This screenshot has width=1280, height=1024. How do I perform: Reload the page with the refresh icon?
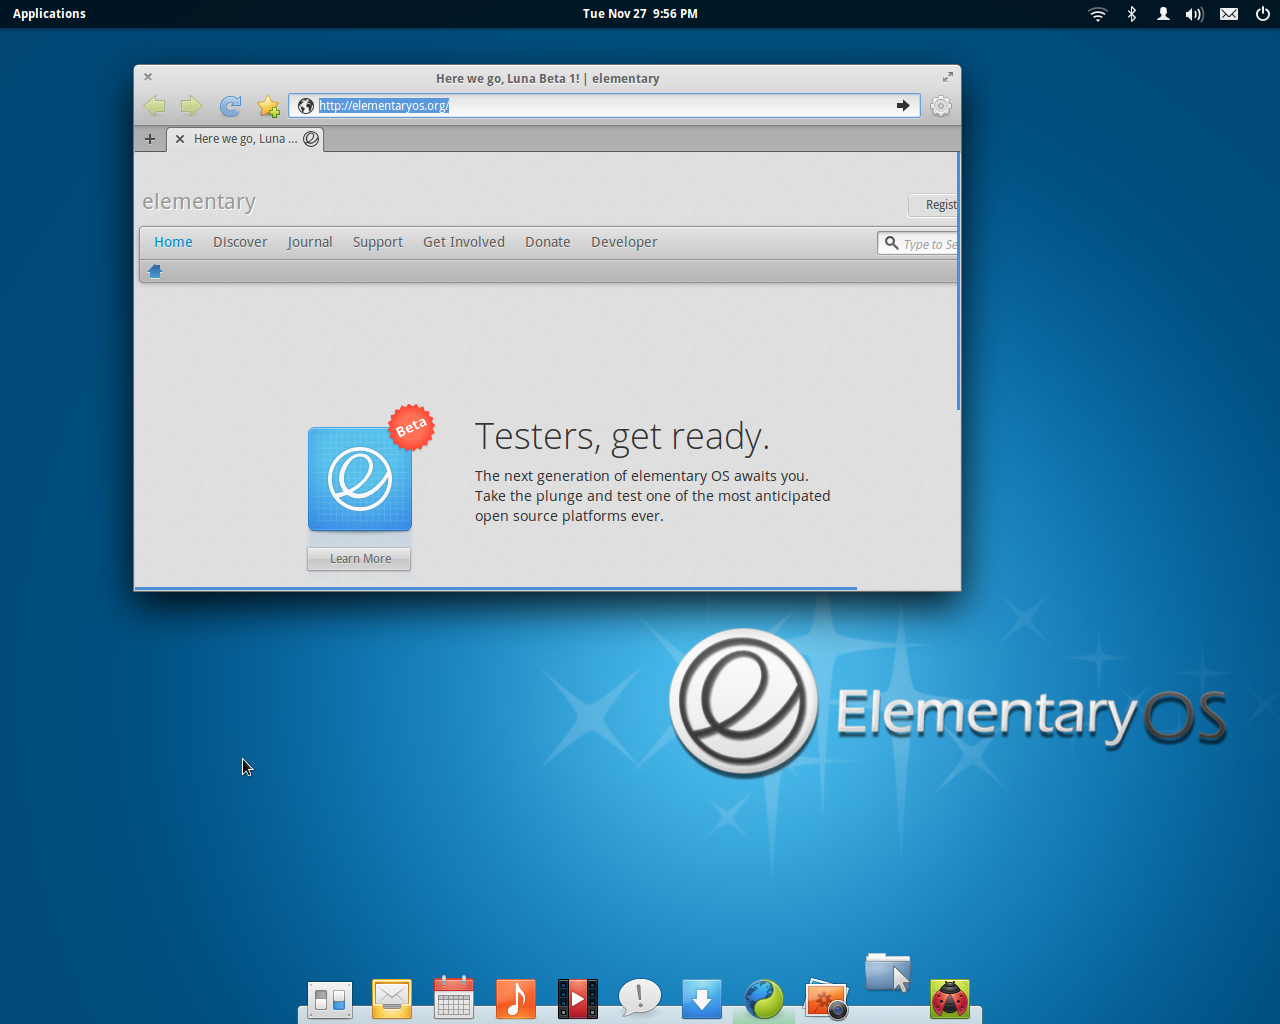[x=230, y=106]
